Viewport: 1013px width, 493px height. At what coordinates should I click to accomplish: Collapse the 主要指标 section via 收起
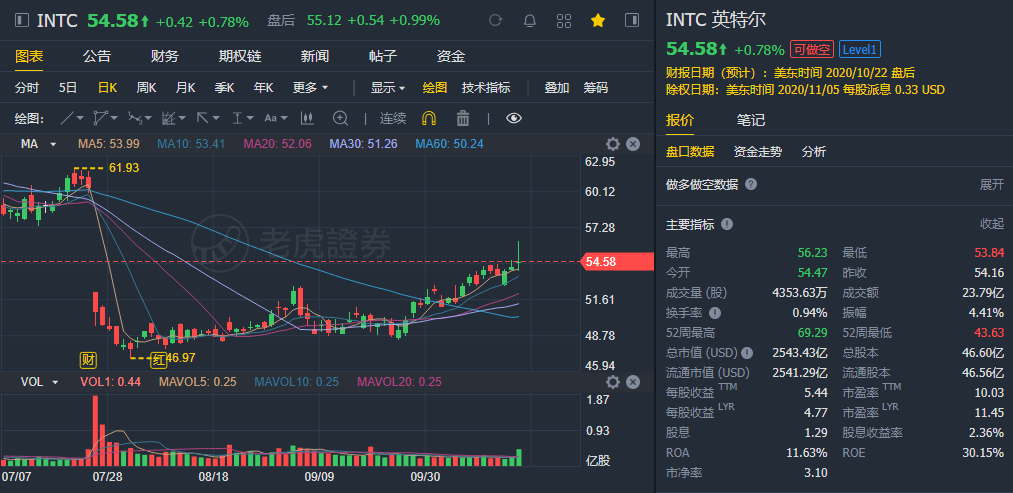(x=992, y=224)
